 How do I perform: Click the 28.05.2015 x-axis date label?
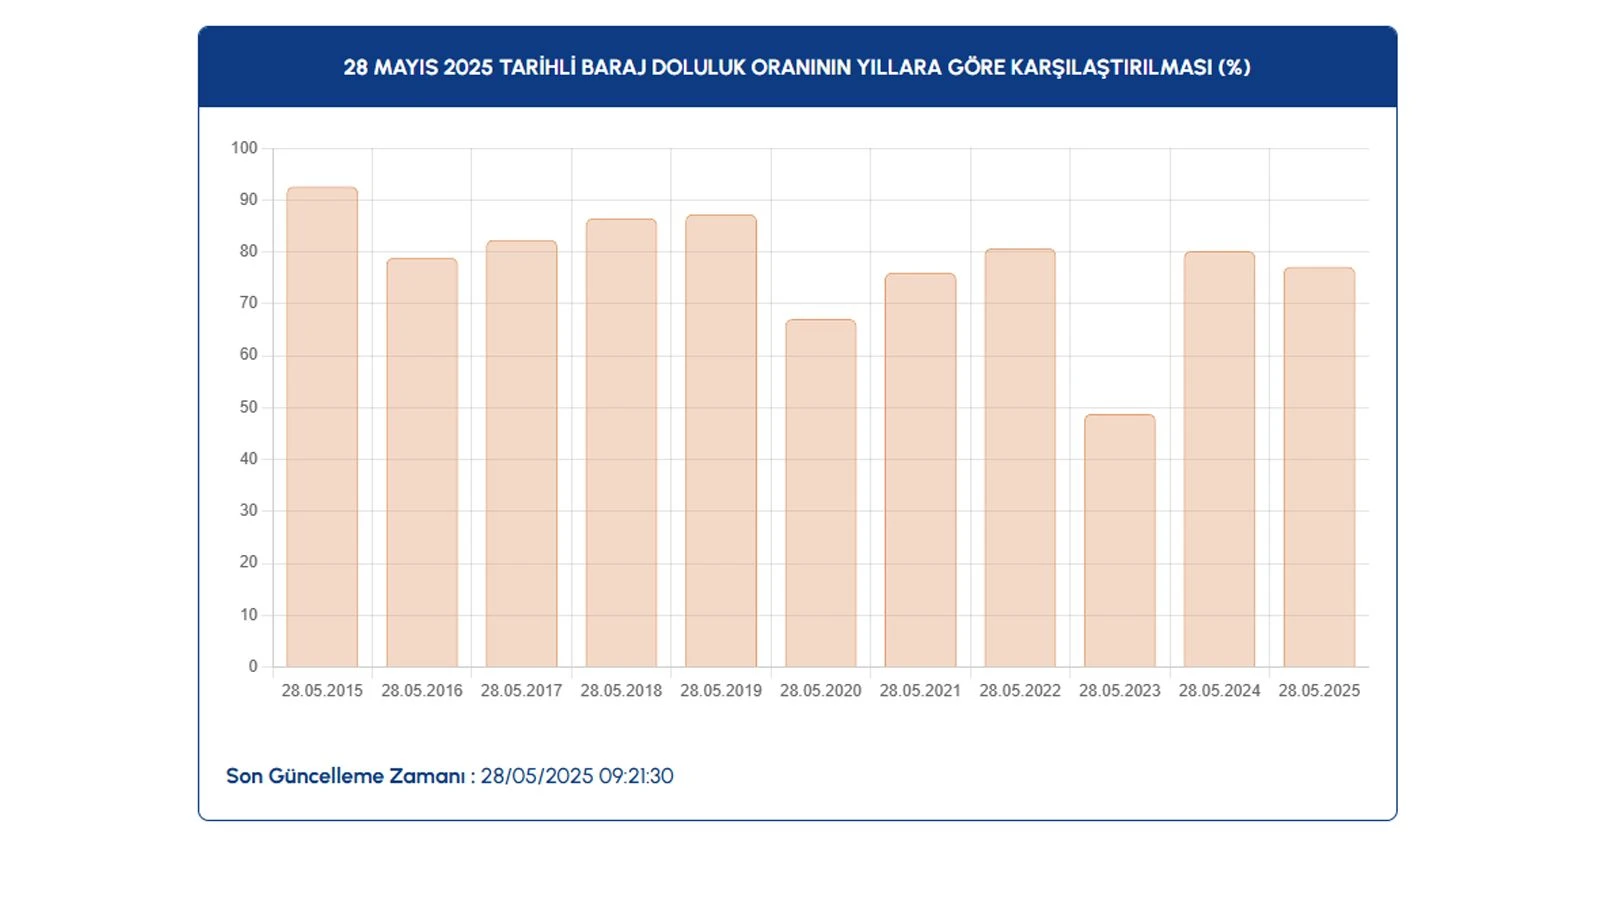322,690
